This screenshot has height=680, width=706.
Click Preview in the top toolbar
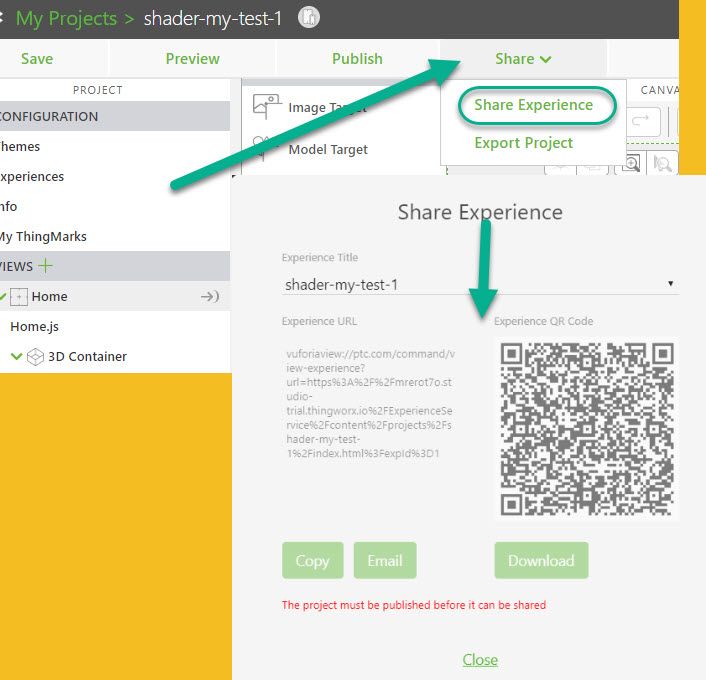point(192,59)
